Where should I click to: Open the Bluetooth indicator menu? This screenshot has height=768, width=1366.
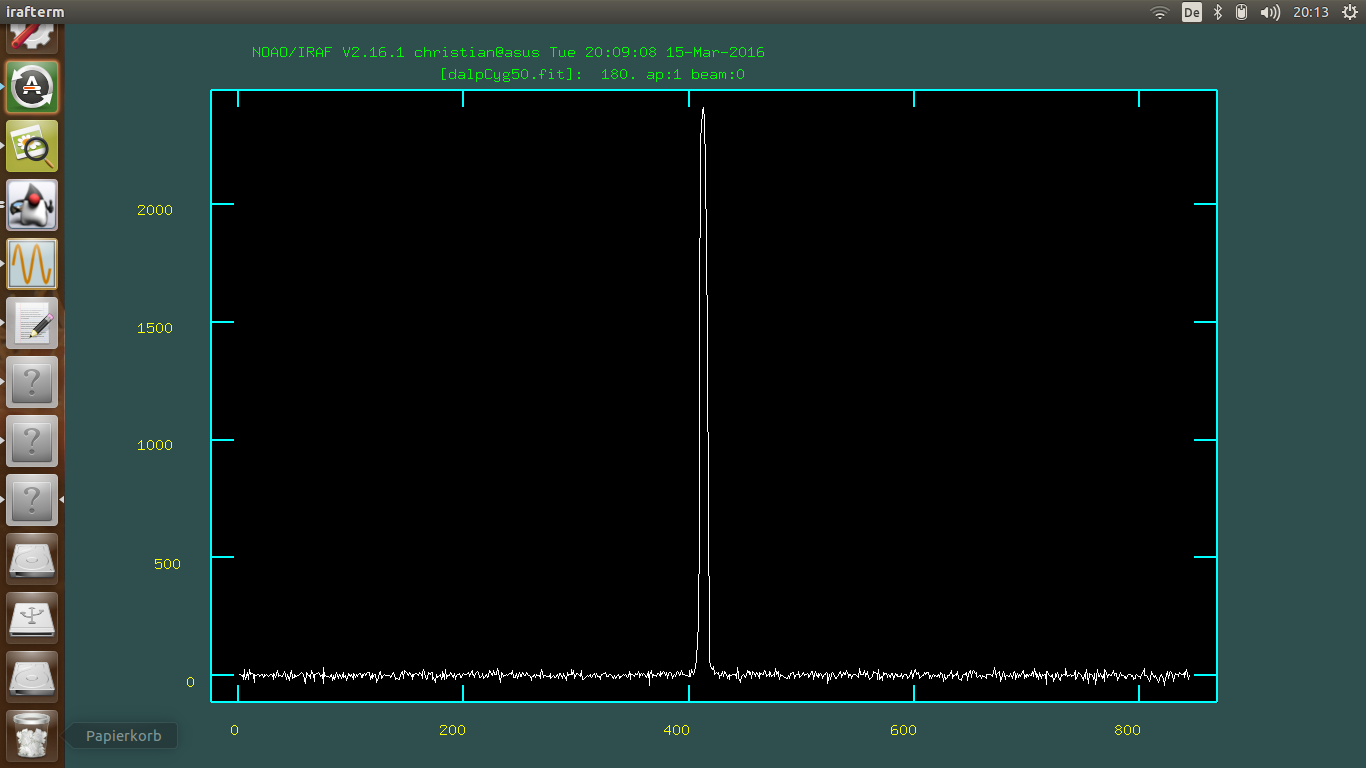pyautogui.click(x=1218, y=12)
